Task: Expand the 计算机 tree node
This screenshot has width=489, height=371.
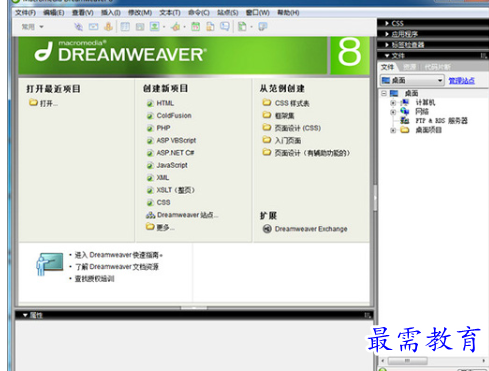Action: pos(393,103)
